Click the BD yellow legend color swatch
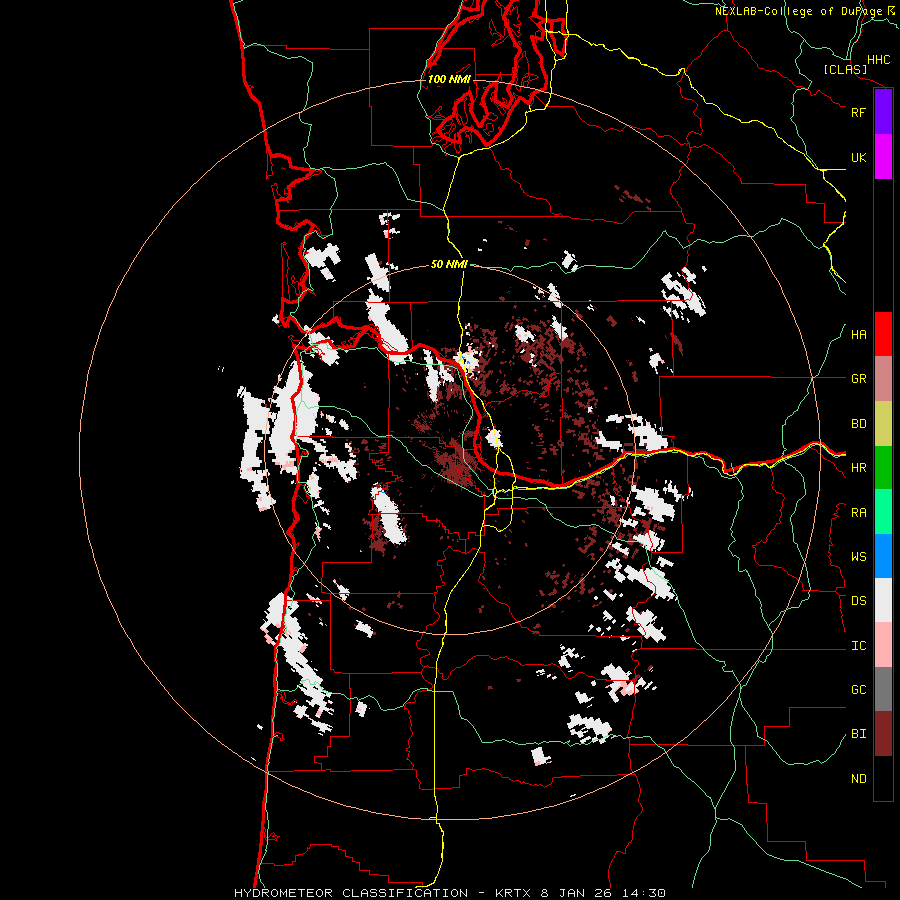This screenshot has width=900, height=900. [x=883, y=423]
